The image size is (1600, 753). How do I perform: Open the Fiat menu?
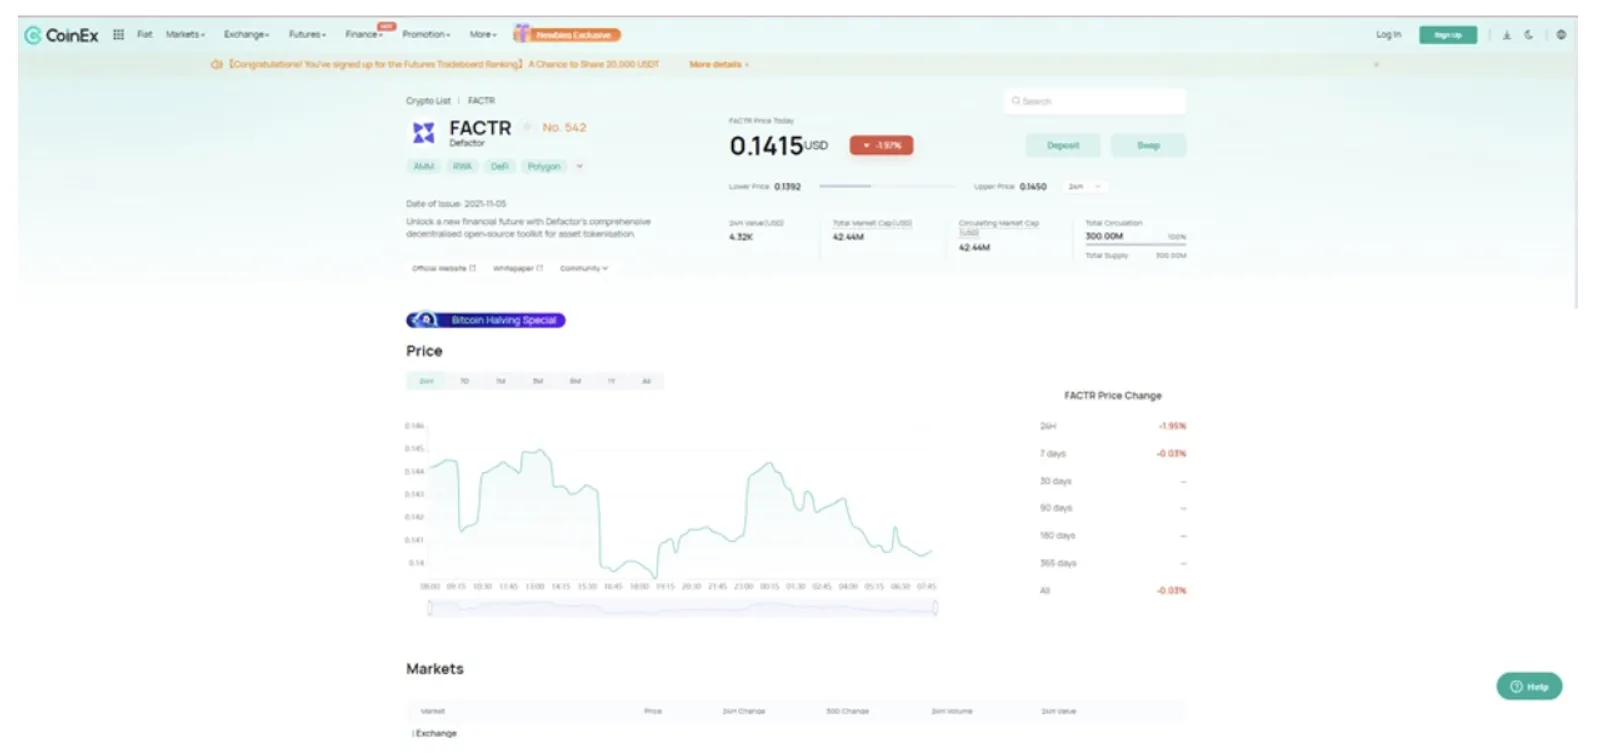pos(145,34)
